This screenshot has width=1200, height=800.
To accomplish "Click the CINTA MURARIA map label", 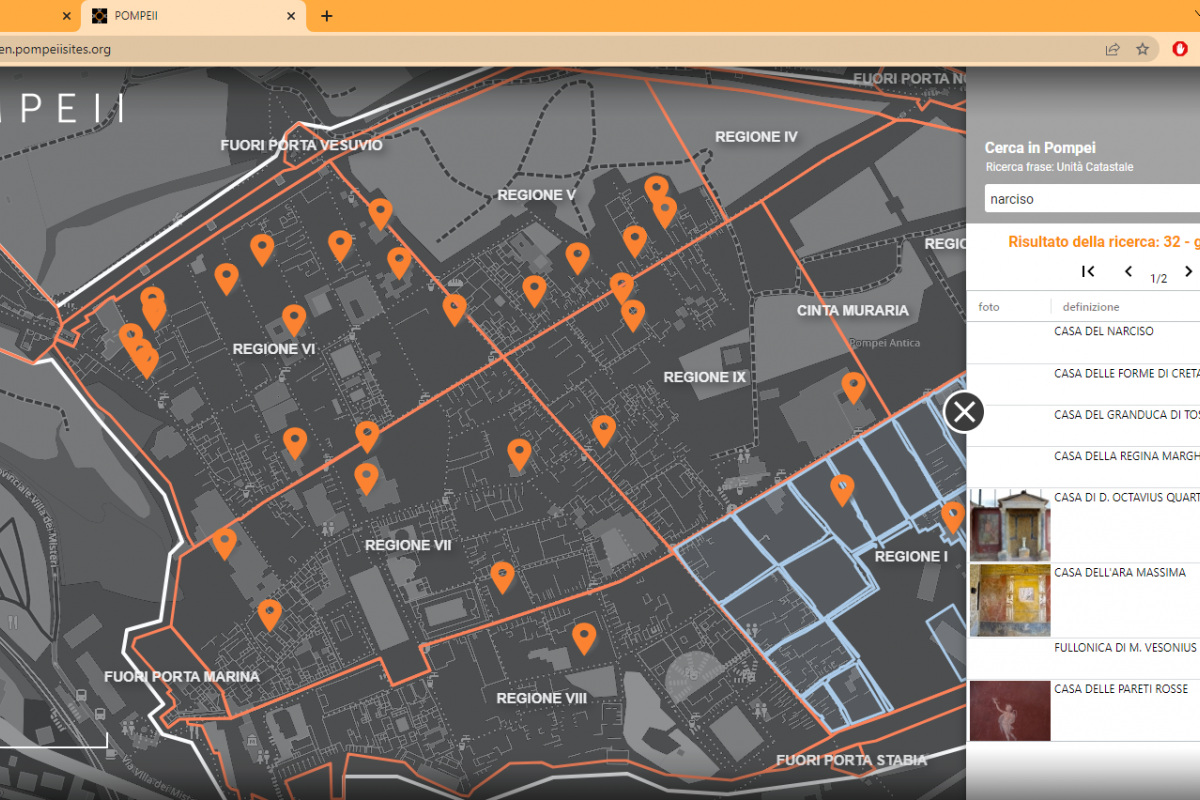I will [x=853, y=310].
